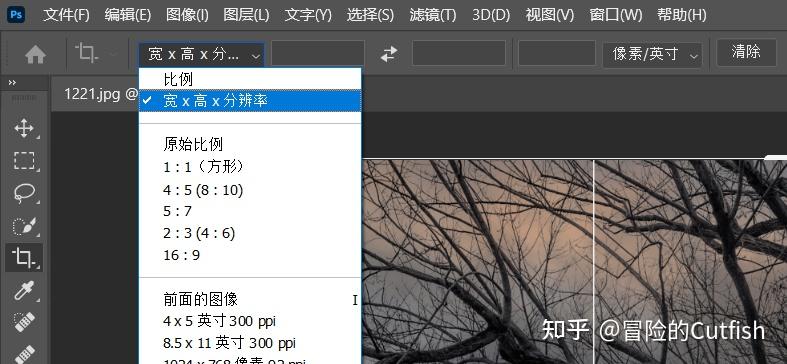Choose checked 宽 x 高 x 分辨率 option
Viewport: 787px width, 364px height.
point(250,101)
